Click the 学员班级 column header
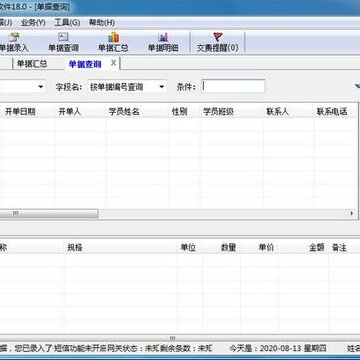The image size is (360, 360). point(218,112)
